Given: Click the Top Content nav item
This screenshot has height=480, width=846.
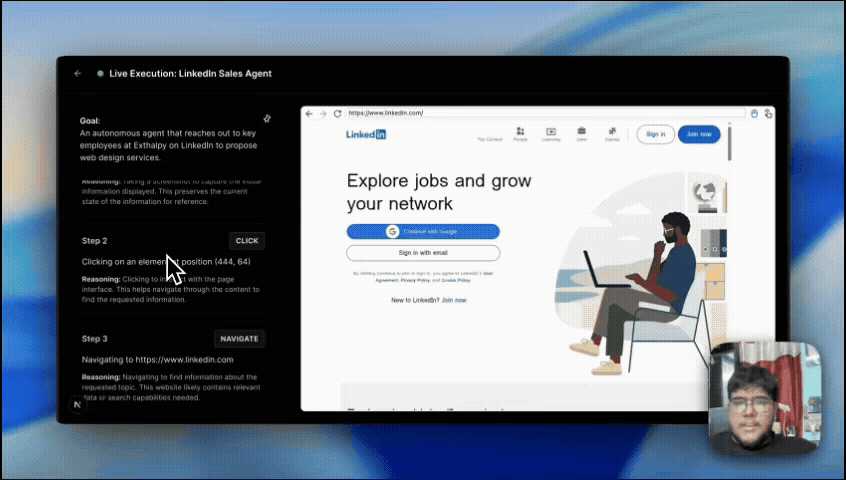Looking at the screenshot, I should click(490, 139).
